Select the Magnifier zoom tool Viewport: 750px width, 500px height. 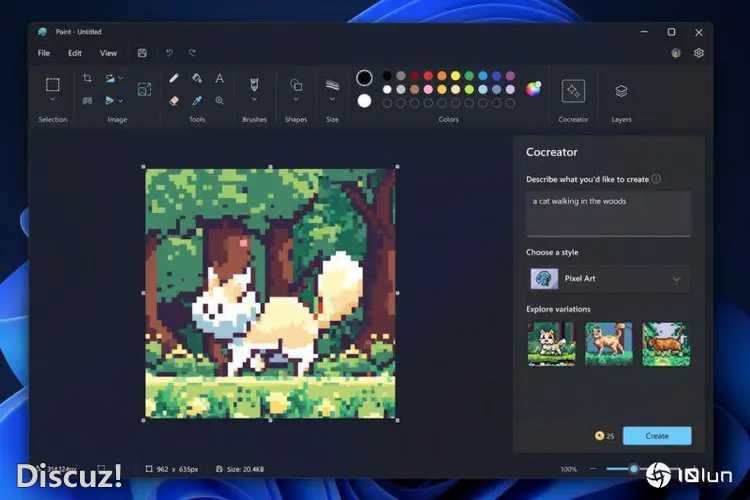click(220, 100)
